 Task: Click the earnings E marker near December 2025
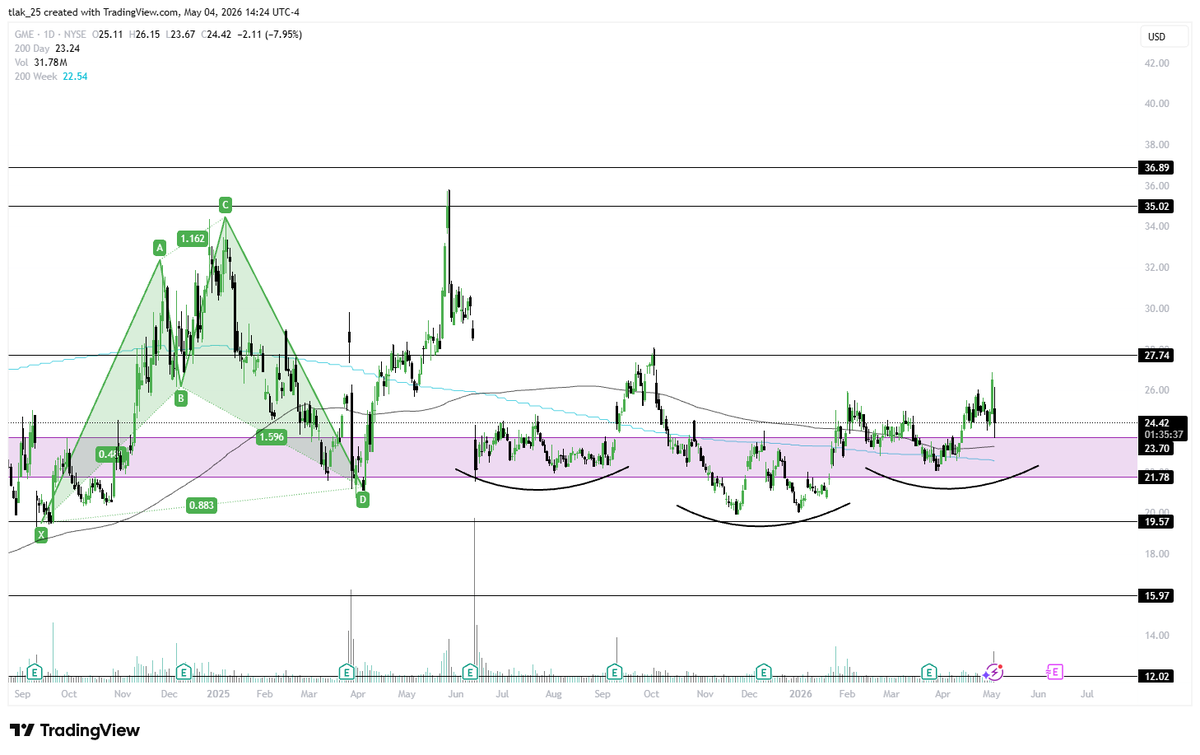(763, 671)
